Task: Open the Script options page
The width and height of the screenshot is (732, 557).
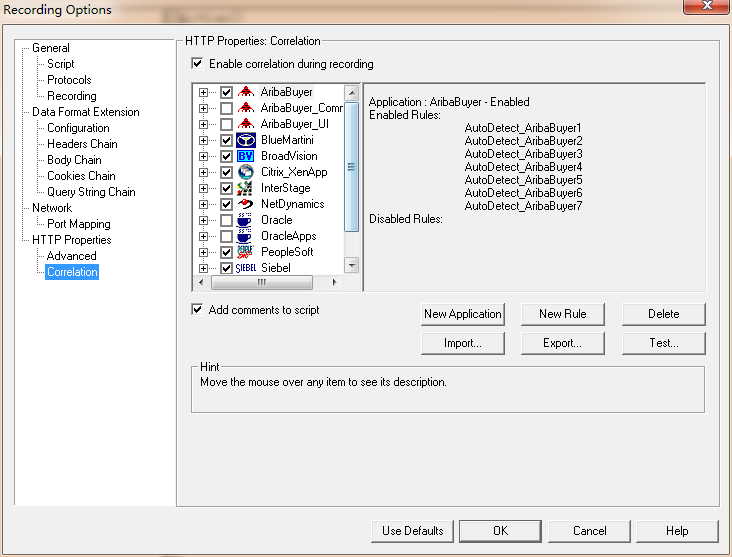Action: point(61,64)
